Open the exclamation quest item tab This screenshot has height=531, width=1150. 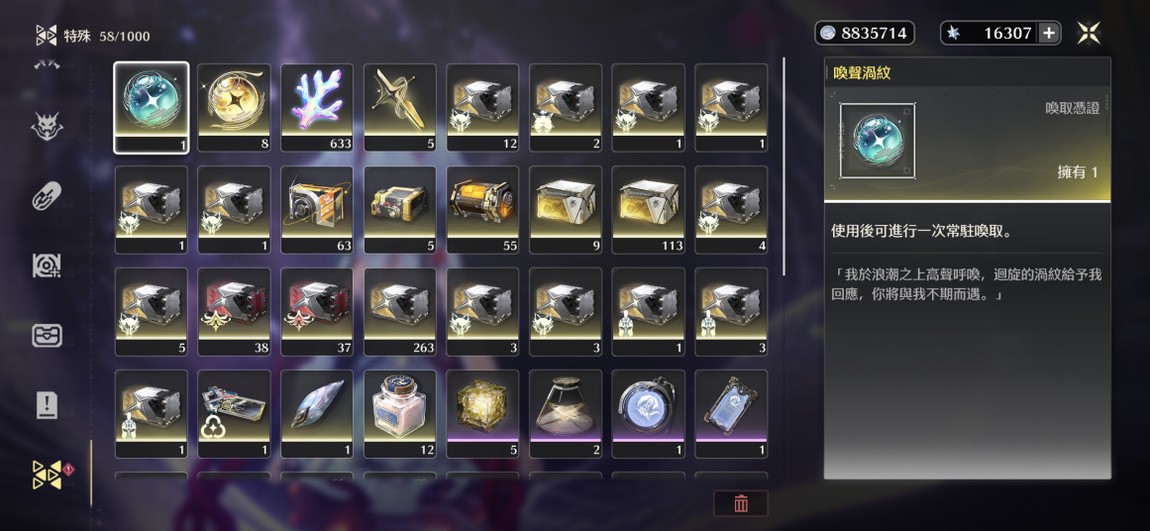click(x=47, y=405)
